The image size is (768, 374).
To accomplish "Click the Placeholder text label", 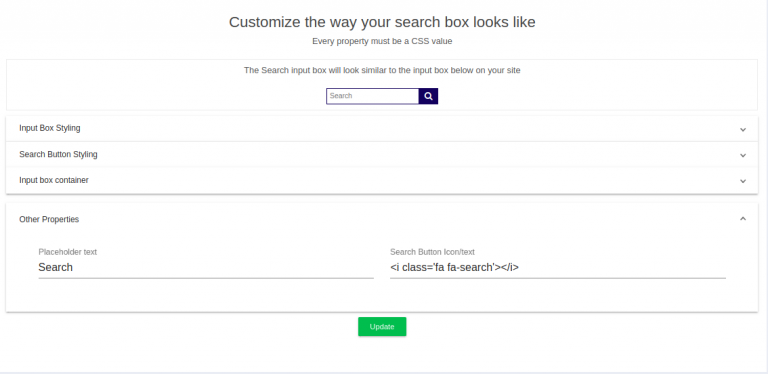I will pos(68,252).
